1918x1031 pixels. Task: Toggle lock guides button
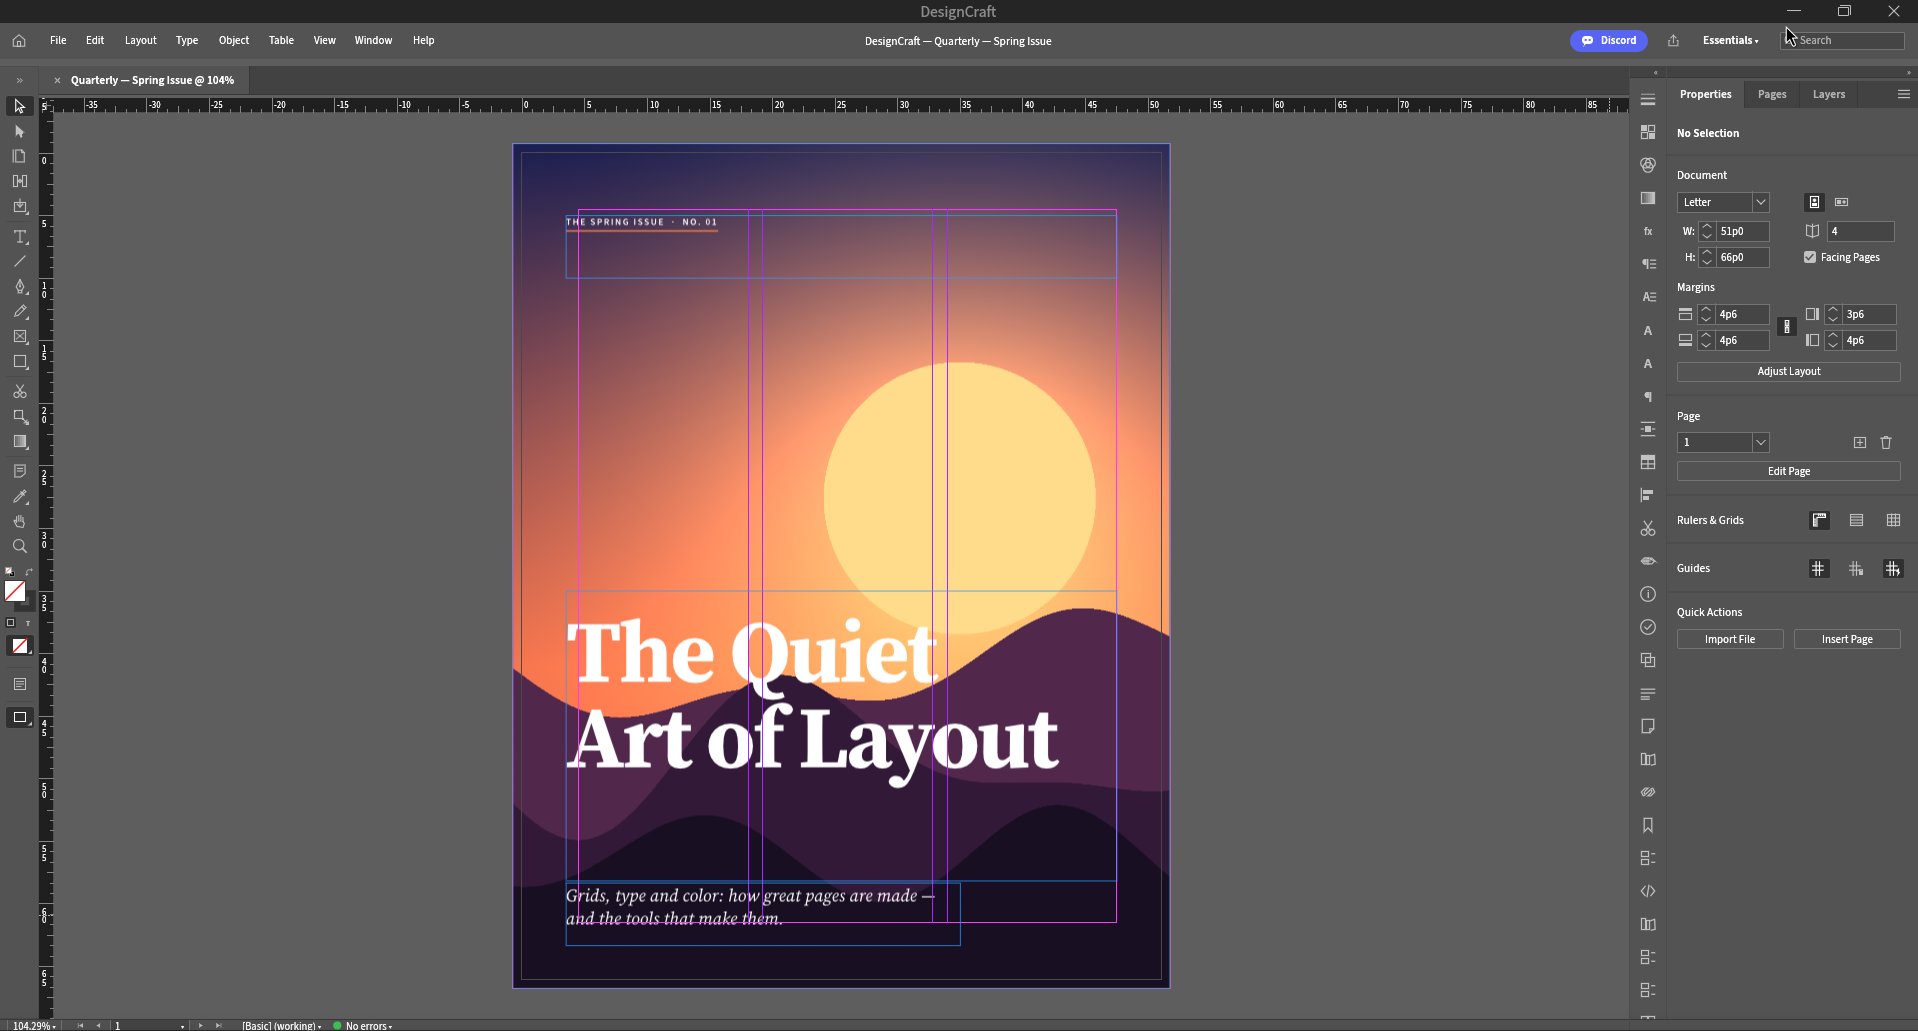click(1856, 568)
